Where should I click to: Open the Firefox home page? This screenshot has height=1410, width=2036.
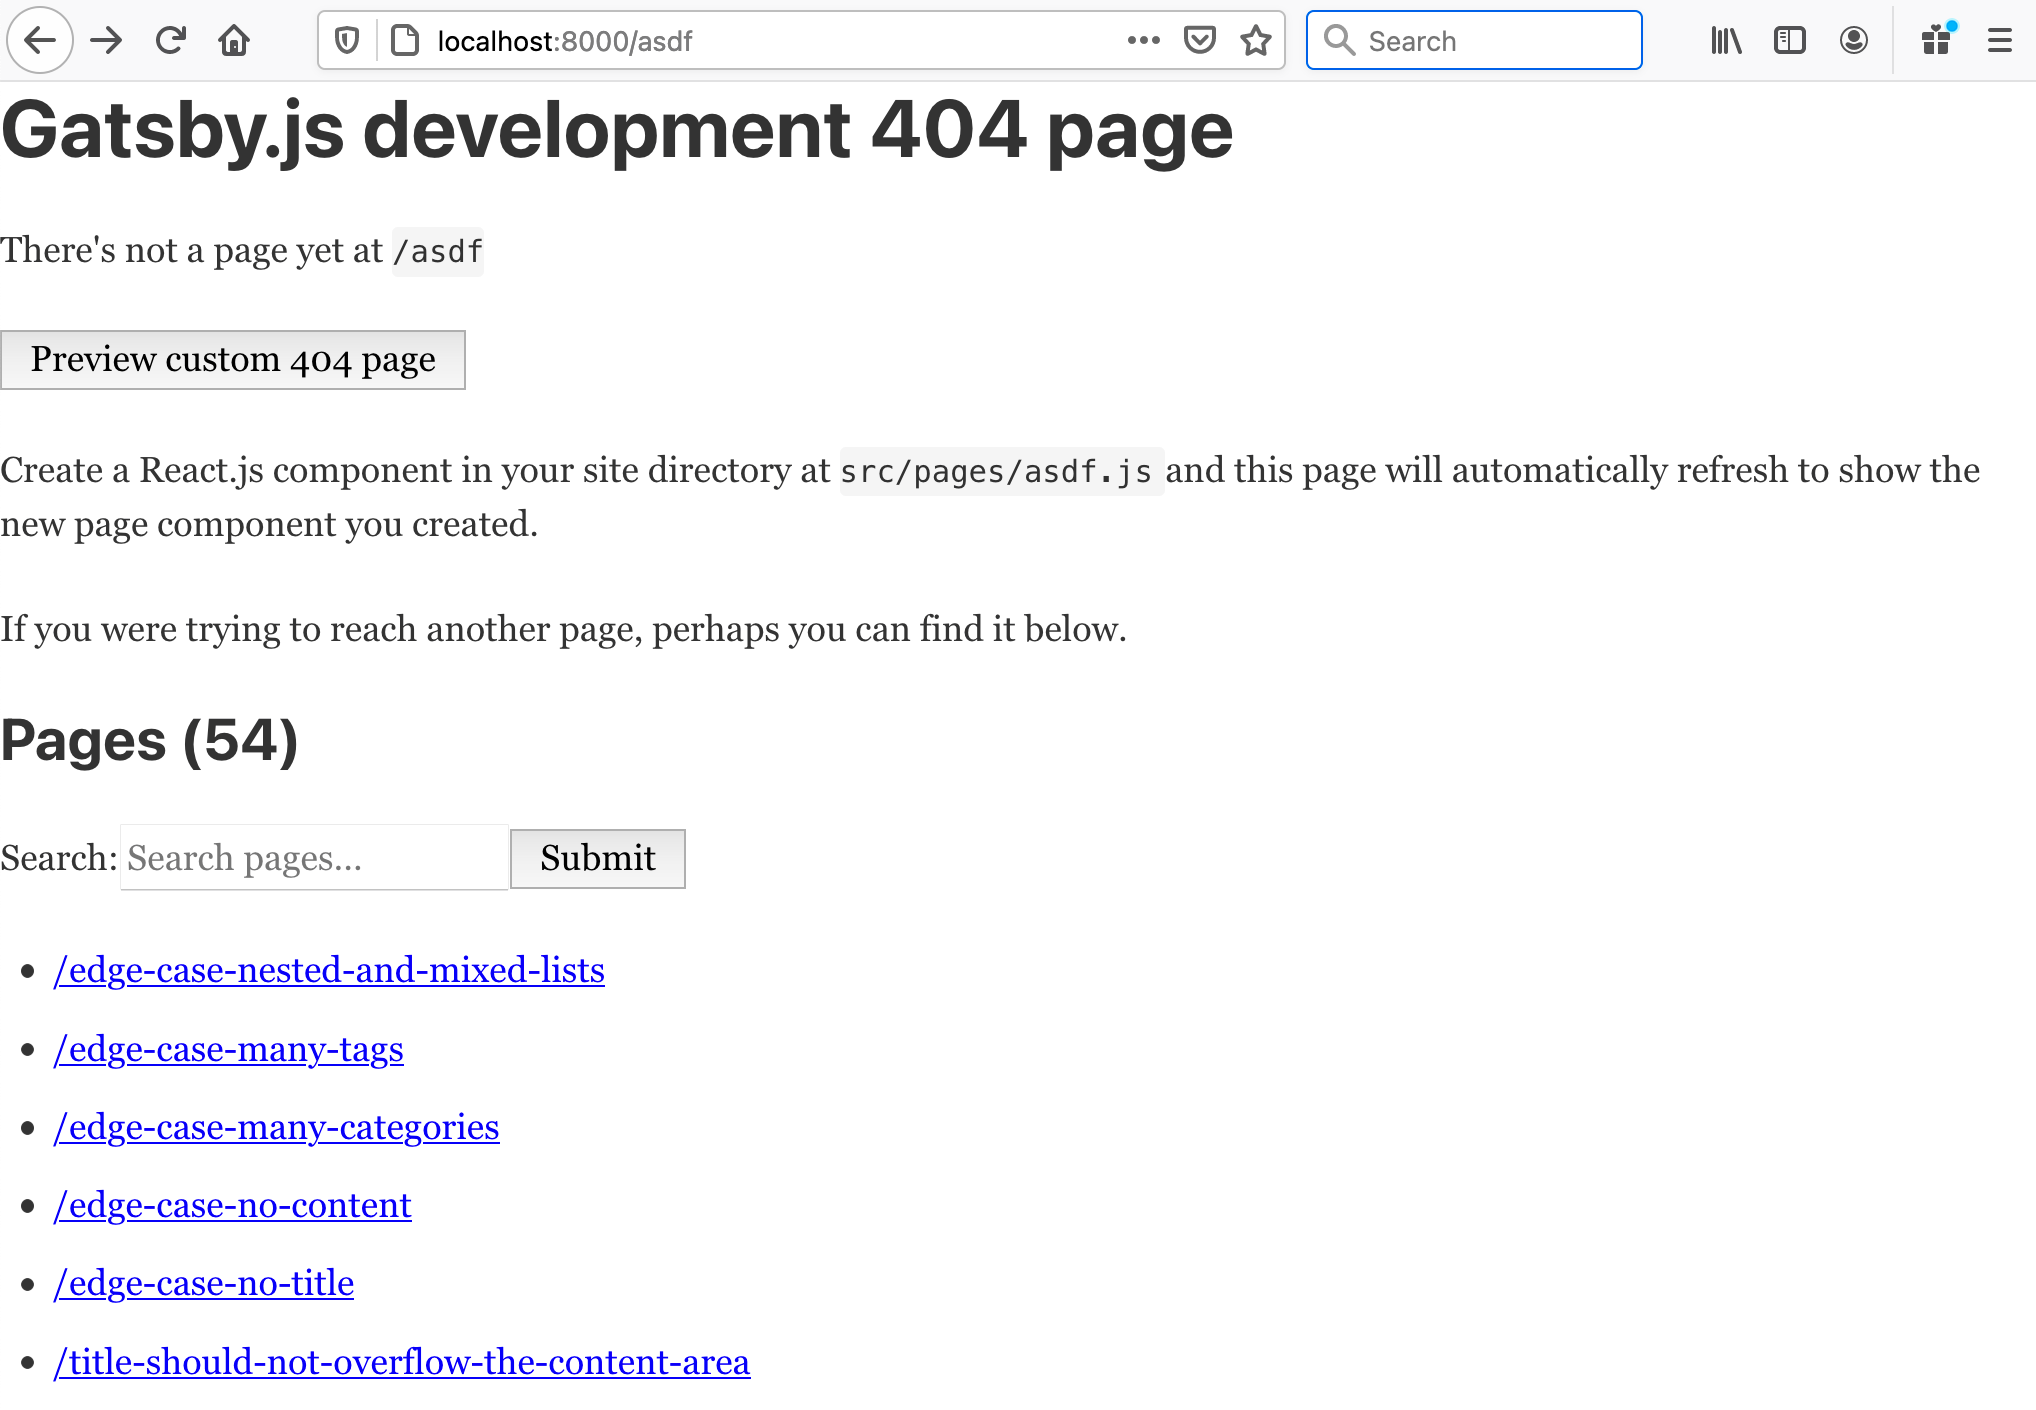234,40
